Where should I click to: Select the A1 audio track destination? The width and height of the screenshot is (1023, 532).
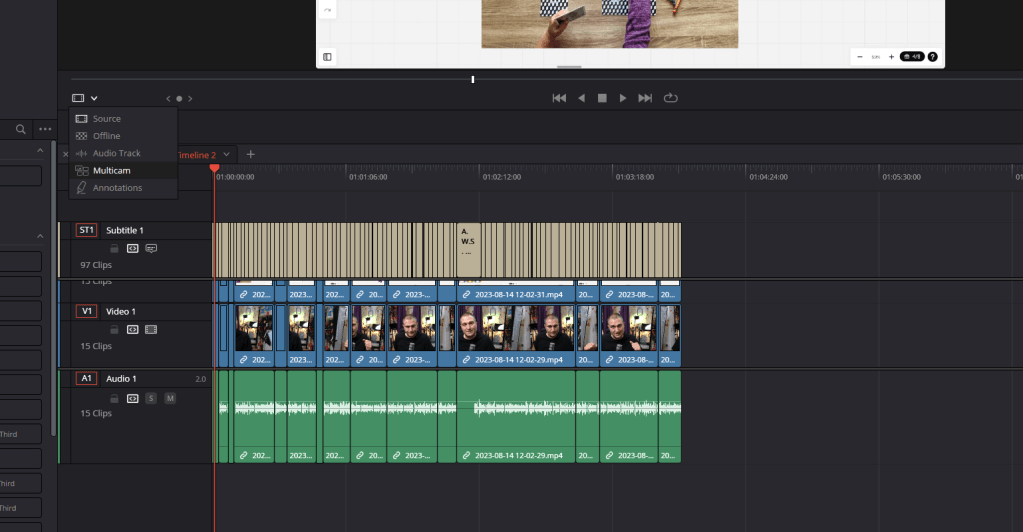pyautogui.click(x=86, y=378)
